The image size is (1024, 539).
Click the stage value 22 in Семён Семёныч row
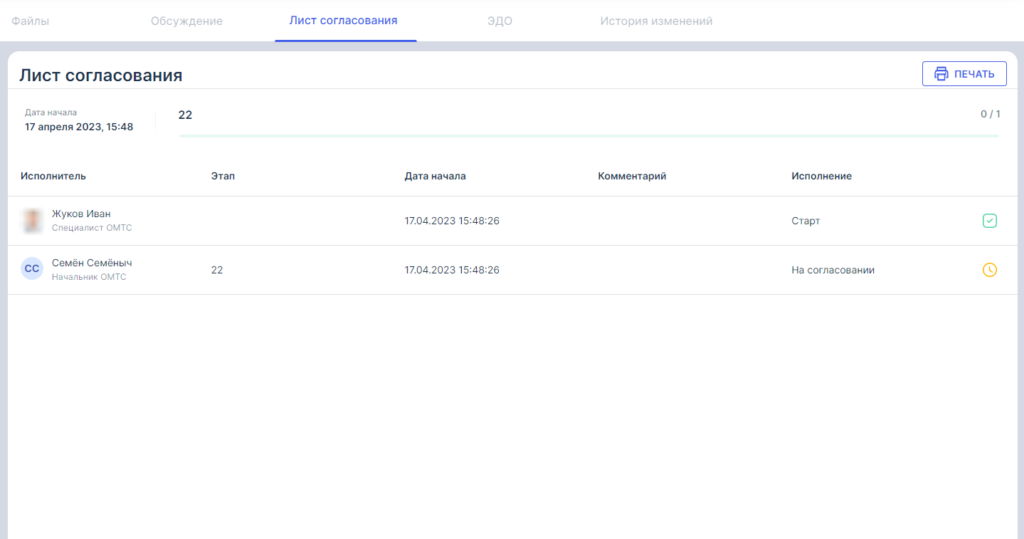click(x=217, y=270)
